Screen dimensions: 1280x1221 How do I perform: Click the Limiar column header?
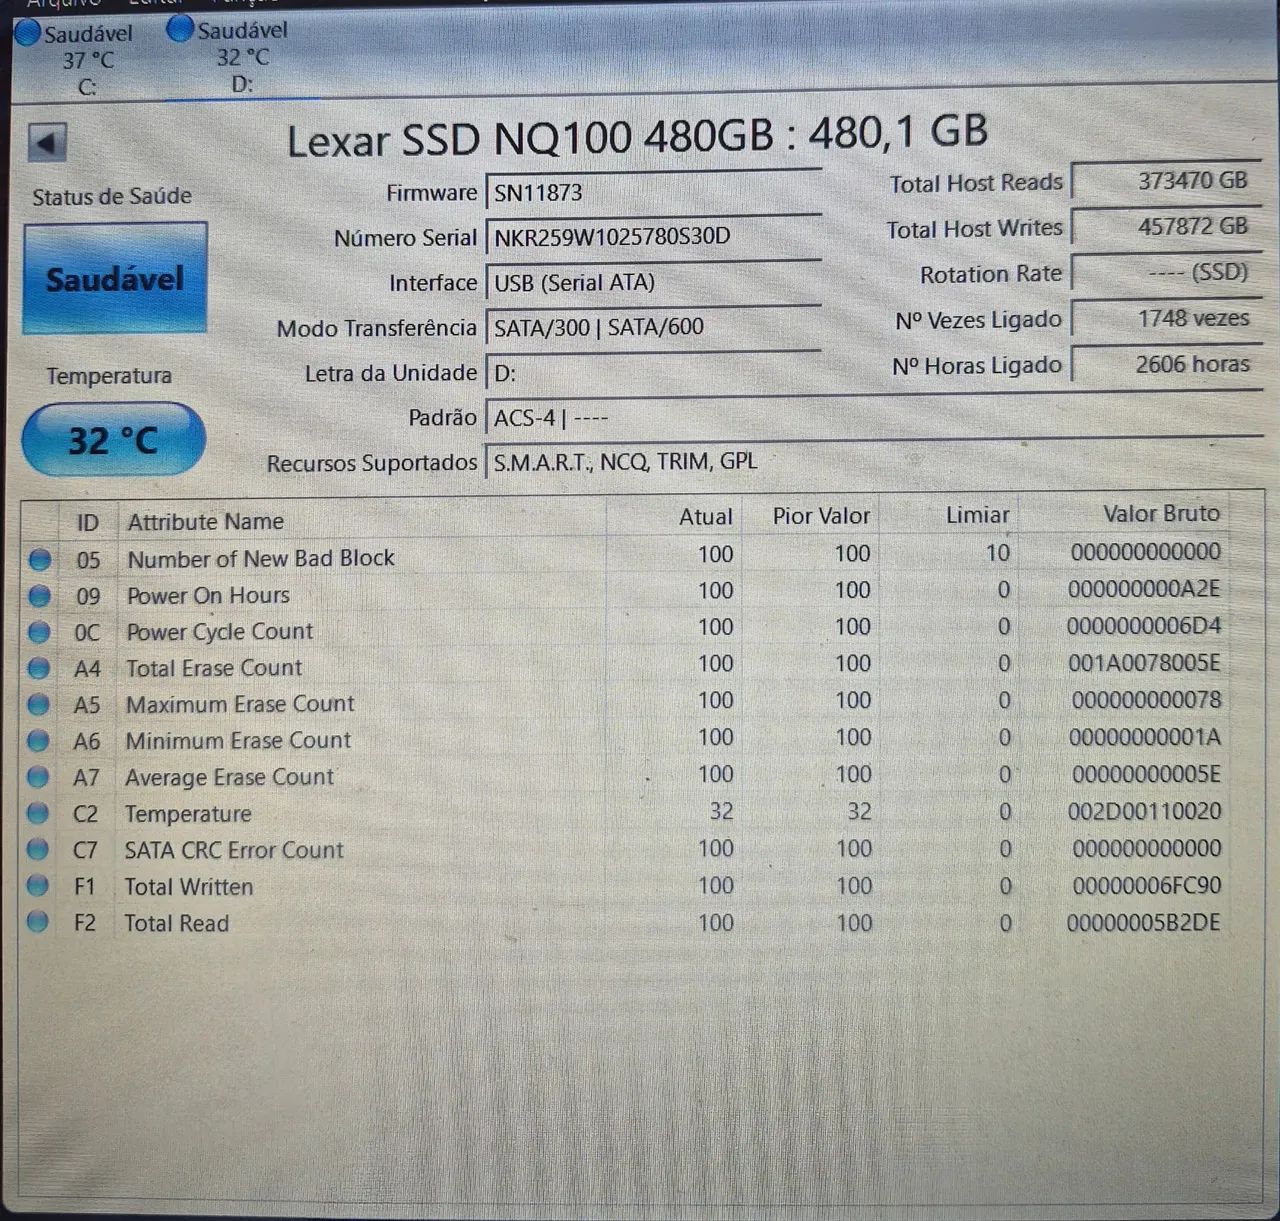point(977,515)
